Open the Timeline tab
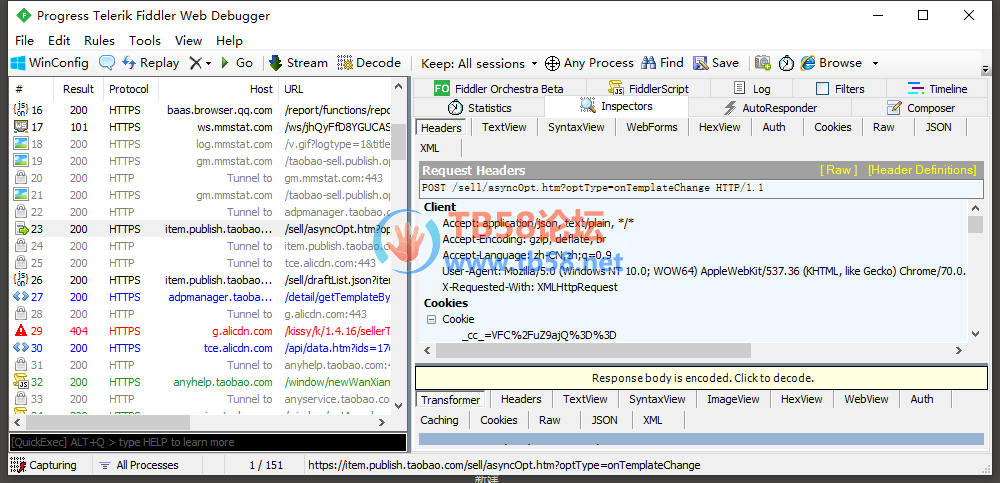 (x=938, y=89)
